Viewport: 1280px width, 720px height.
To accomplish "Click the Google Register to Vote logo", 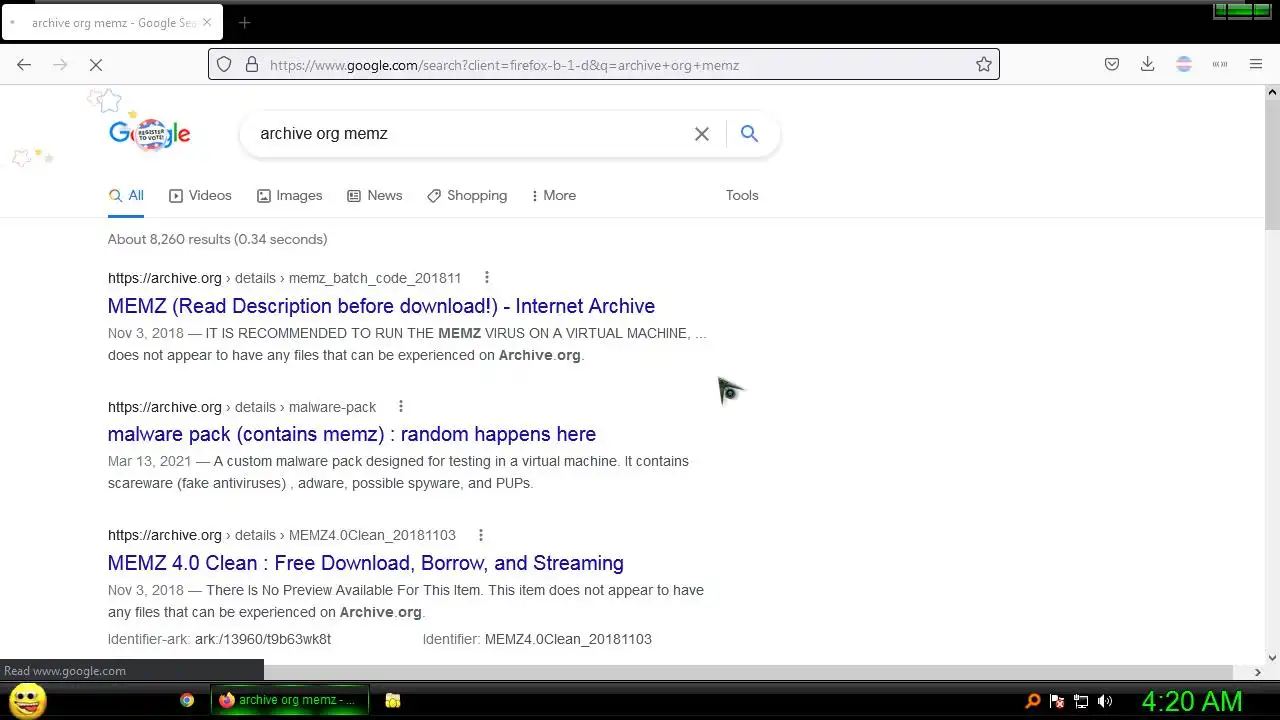I will (x=149, y=134).
